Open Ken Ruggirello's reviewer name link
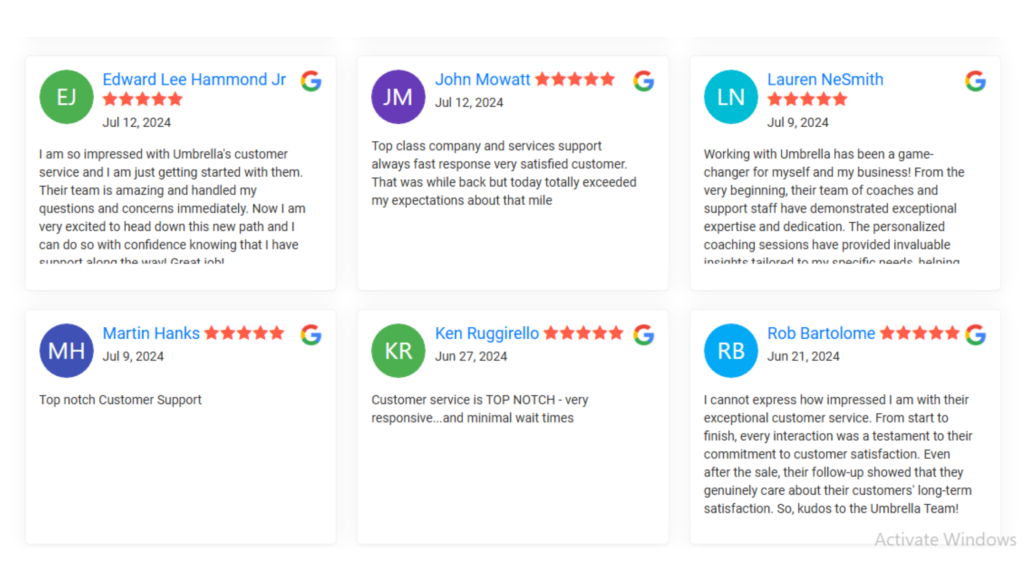The height and width of the screenshot is (576, 1024). [487, 333]
